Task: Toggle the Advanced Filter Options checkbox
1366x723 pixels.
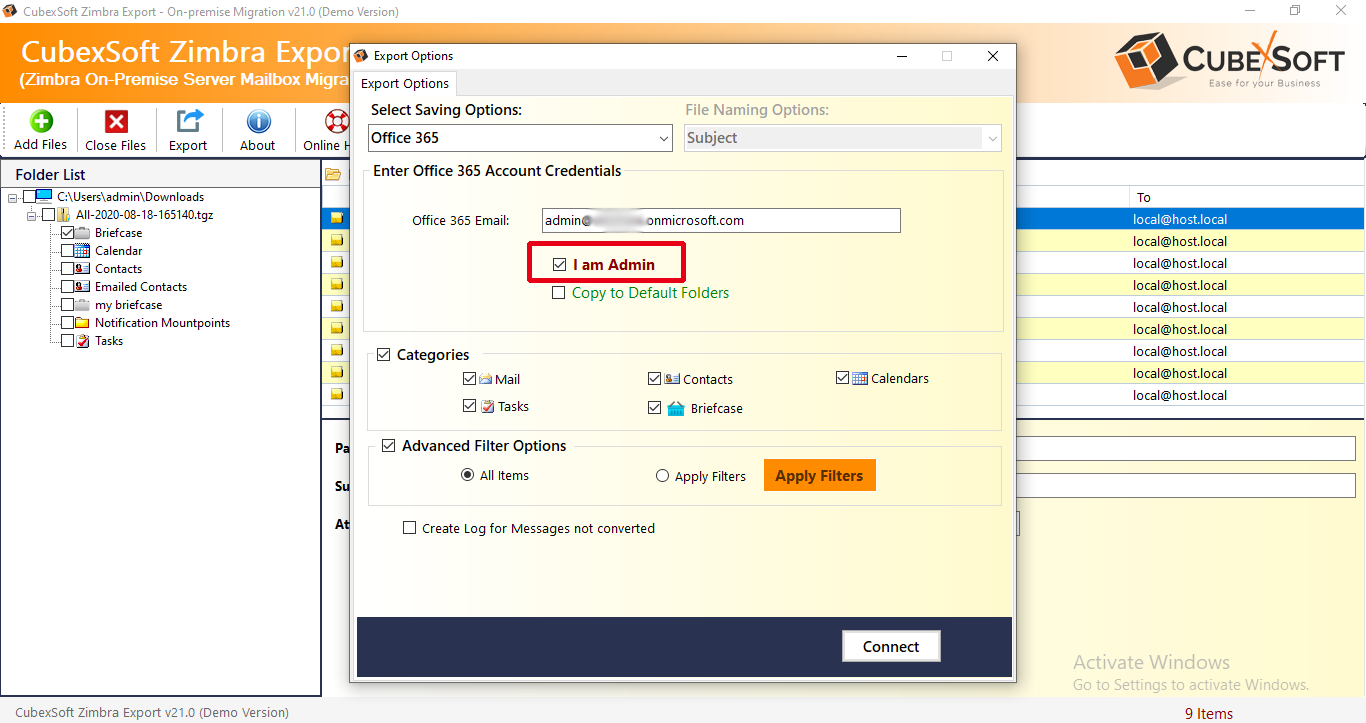Action: coord(389,446)
